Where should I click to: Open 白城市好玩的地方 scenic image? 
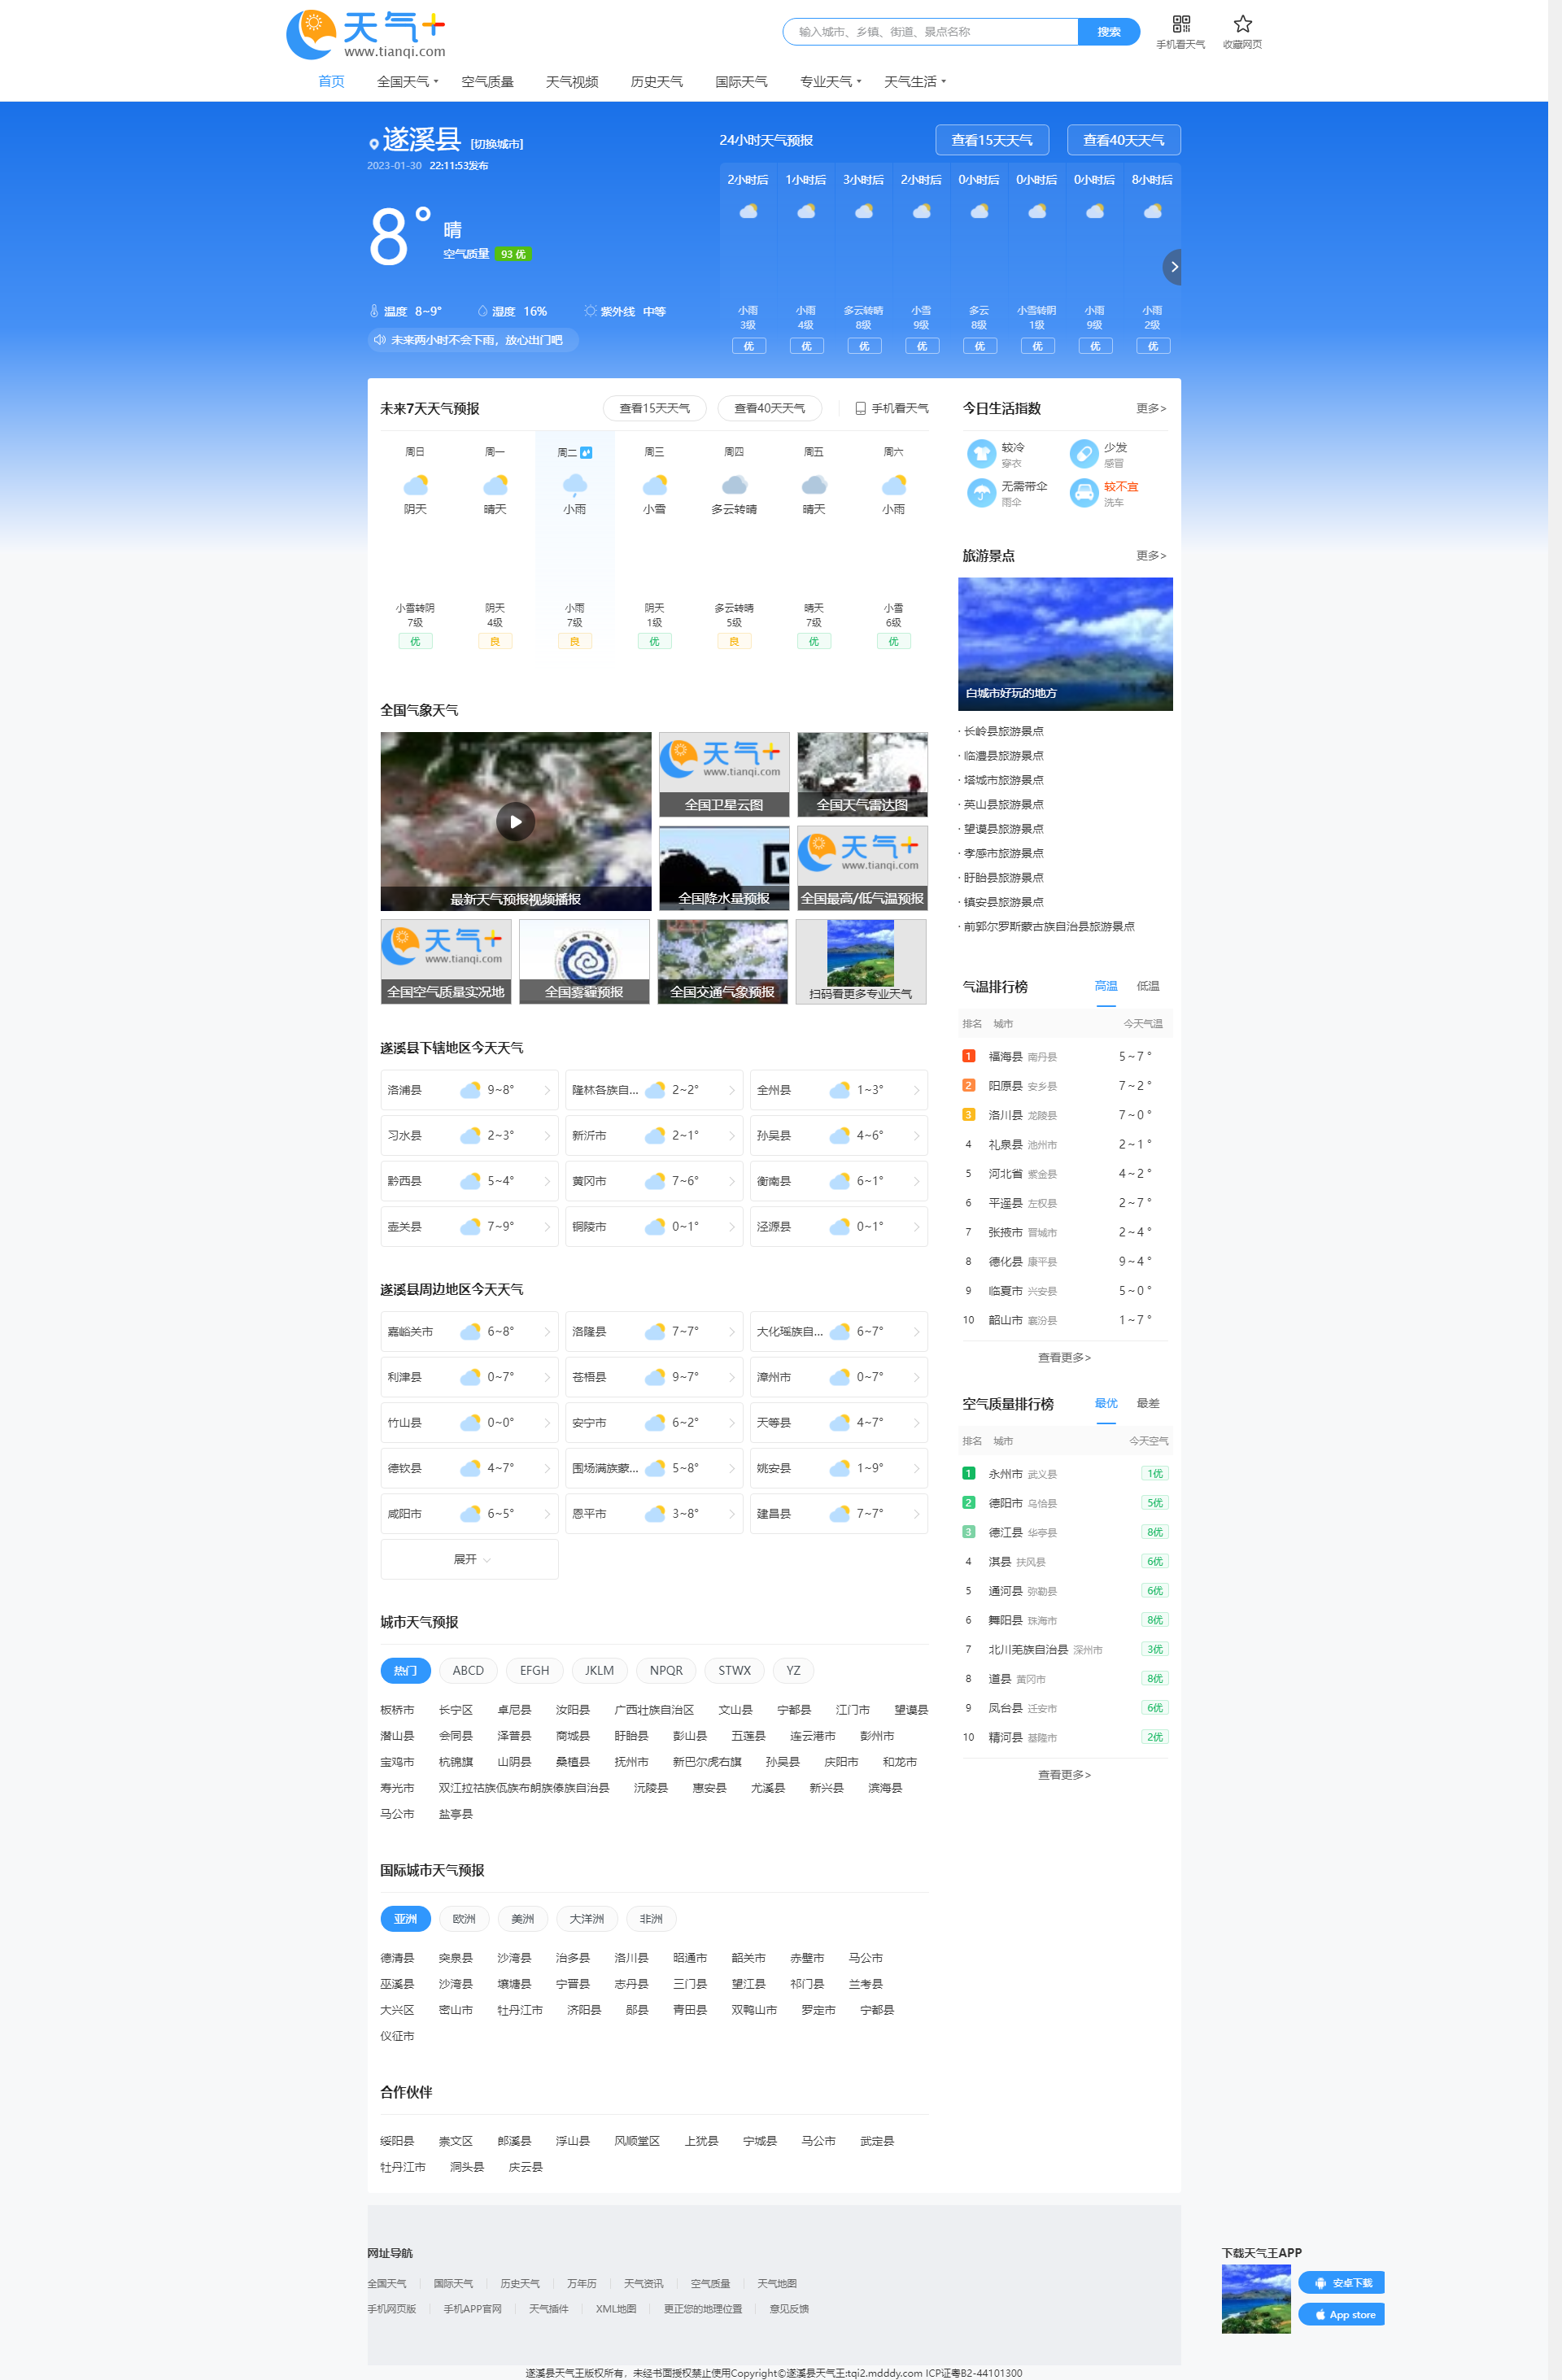(x=1065, y=644)
